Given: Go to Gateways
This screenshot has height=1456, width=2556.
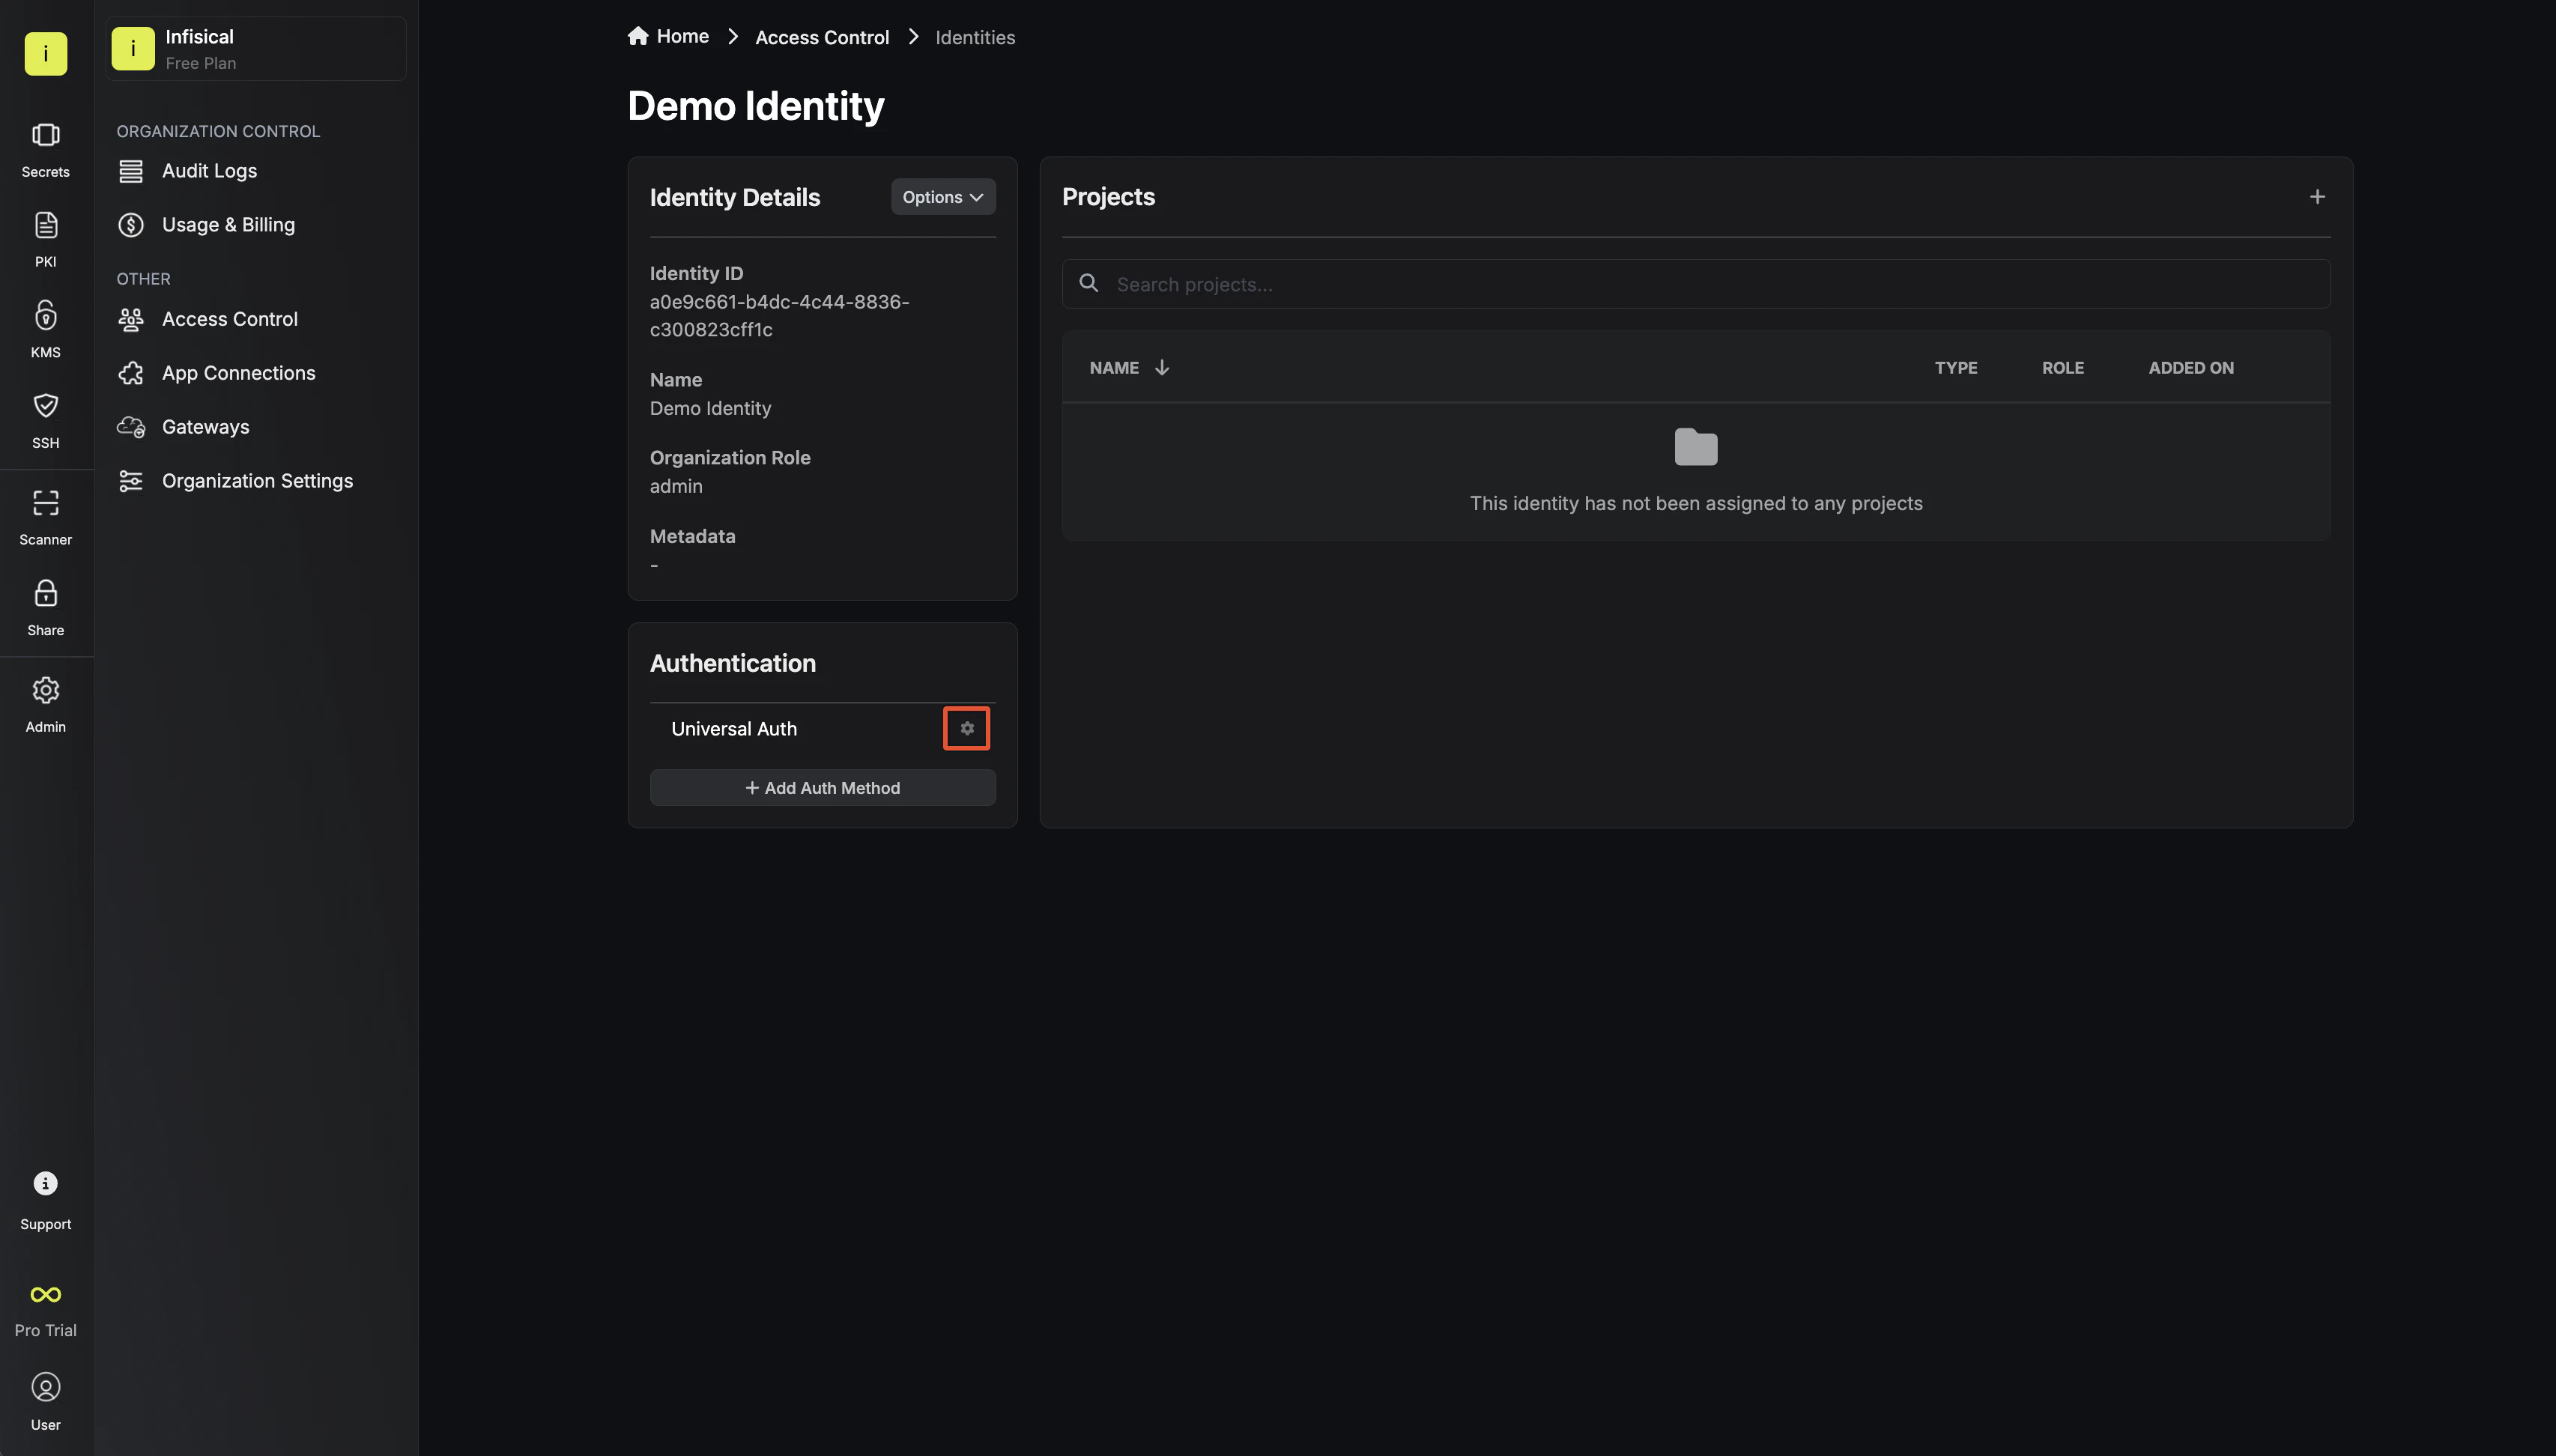Looking at the screenshot, I should [205, 427].
